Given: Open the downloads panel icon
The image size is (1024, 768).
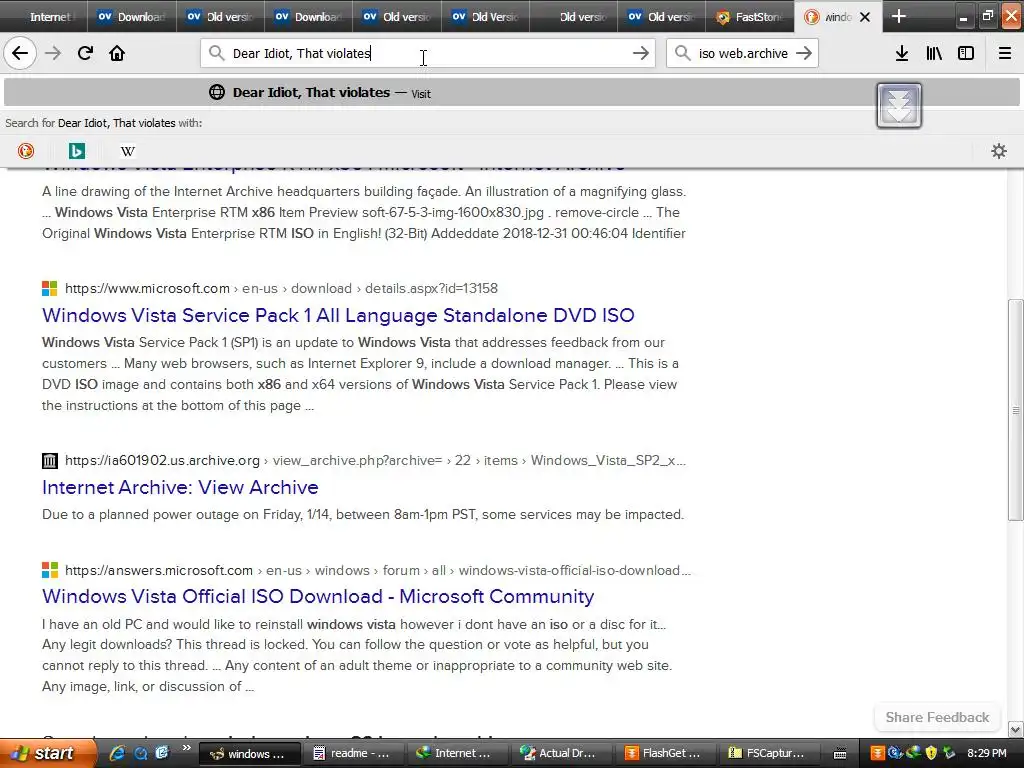Looking at the screenshot, I should coord(901,53).
